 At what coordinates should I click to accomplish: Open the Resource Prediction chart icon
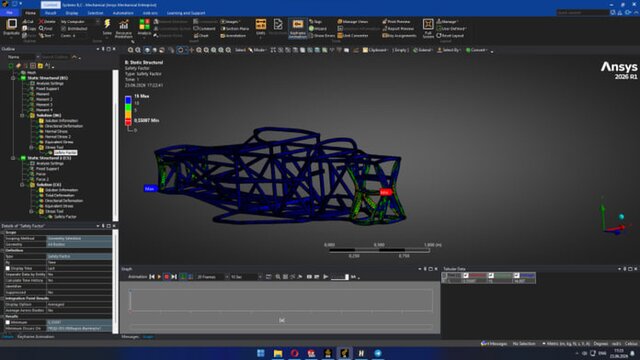pos(124,24)
